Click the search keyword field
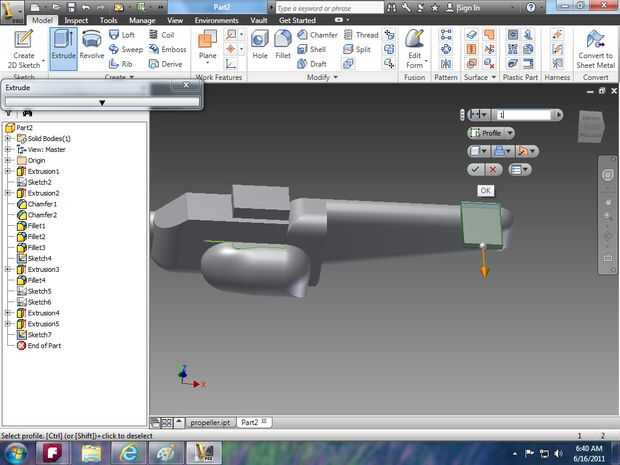Viewport: 620px width, 465px height. click(x=329, y=8)
